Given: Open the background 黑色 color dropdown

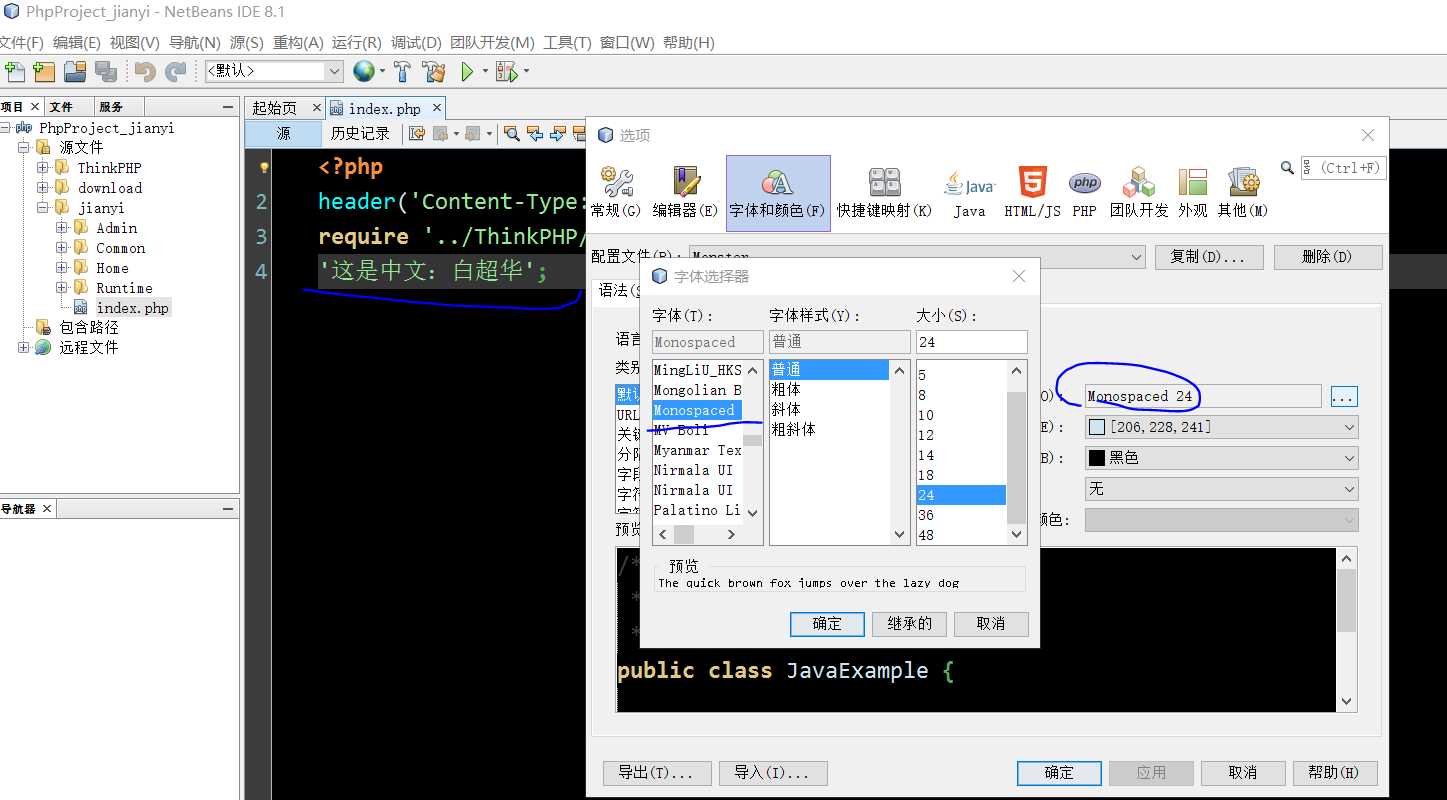Looking at the screenshot, I should tap(1221, 458).
